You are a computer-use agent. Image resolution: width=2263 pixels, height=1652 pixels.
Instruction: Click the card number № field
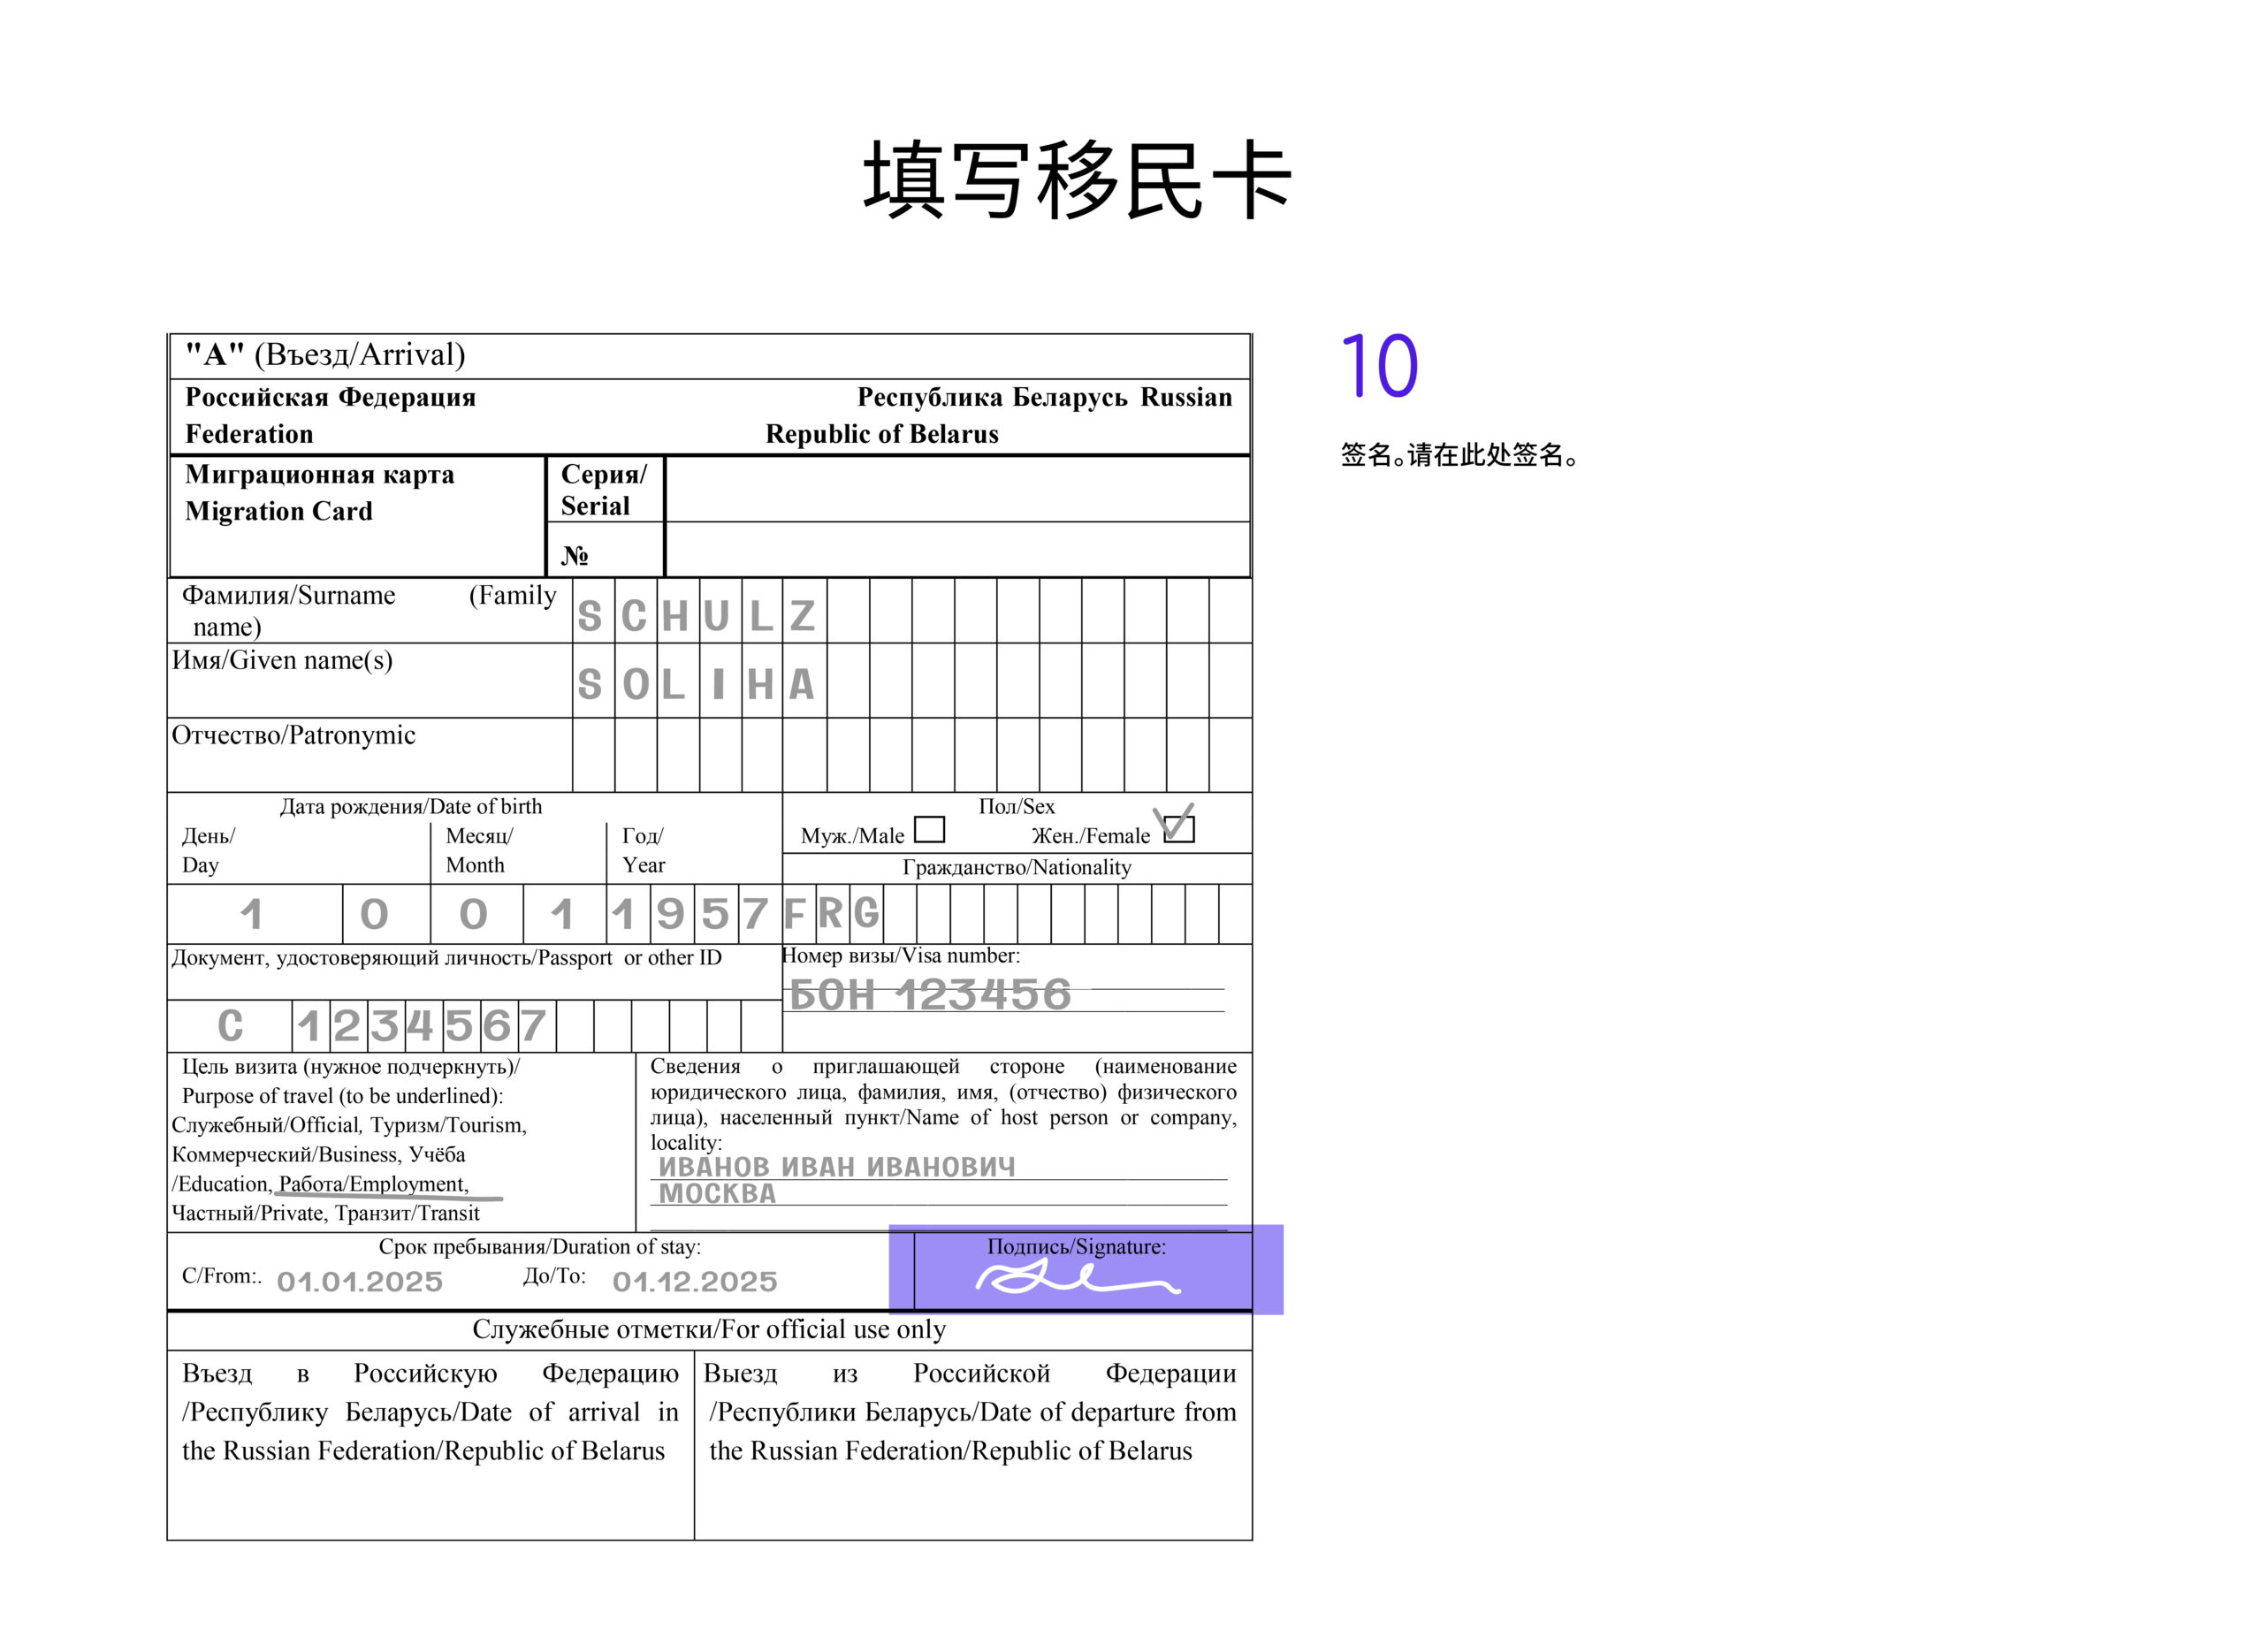pos(957,549)
